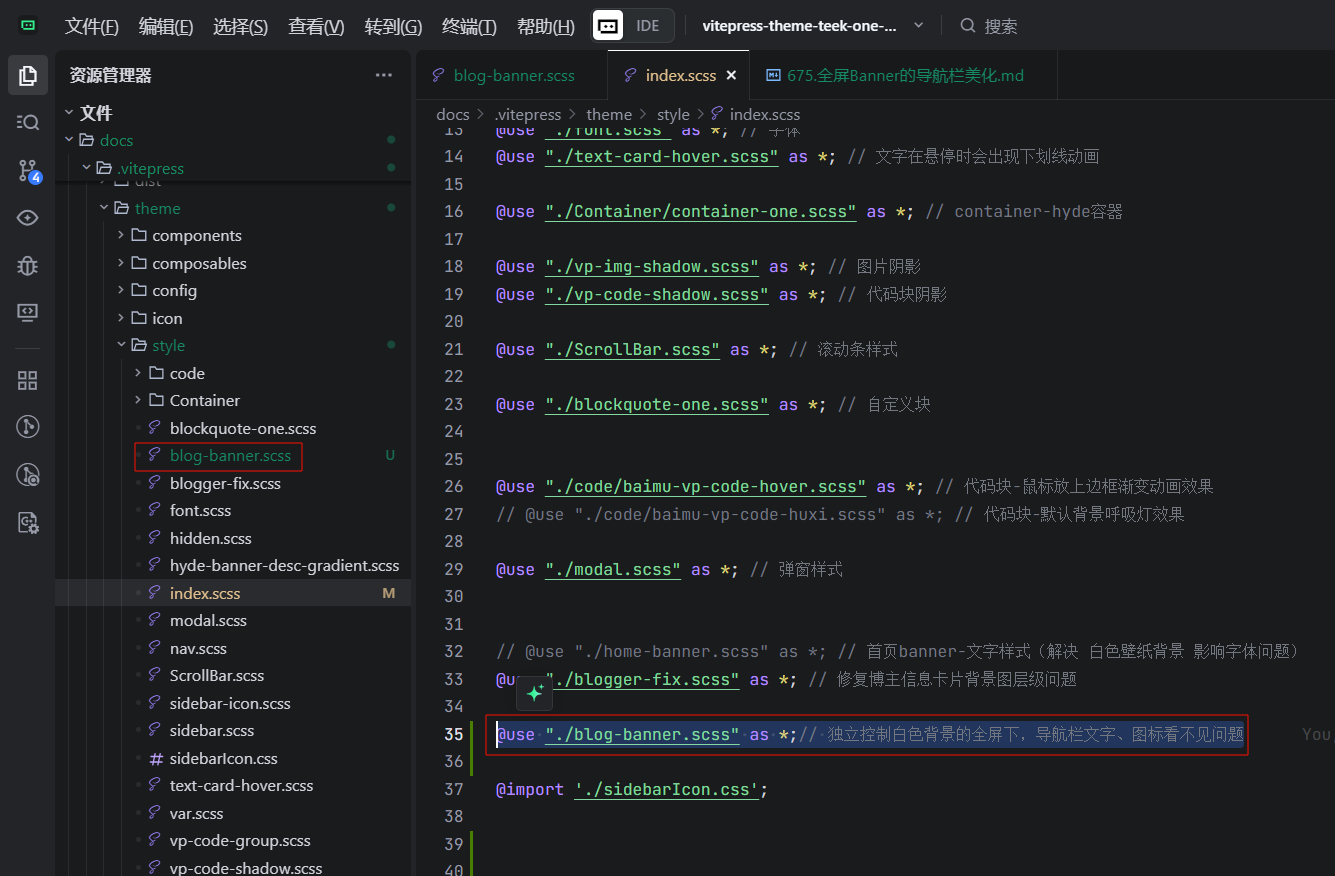The width and height of the screenshot is (1335, 876).
Task: Open the Run and Debug bug icon
Action: 28,265
